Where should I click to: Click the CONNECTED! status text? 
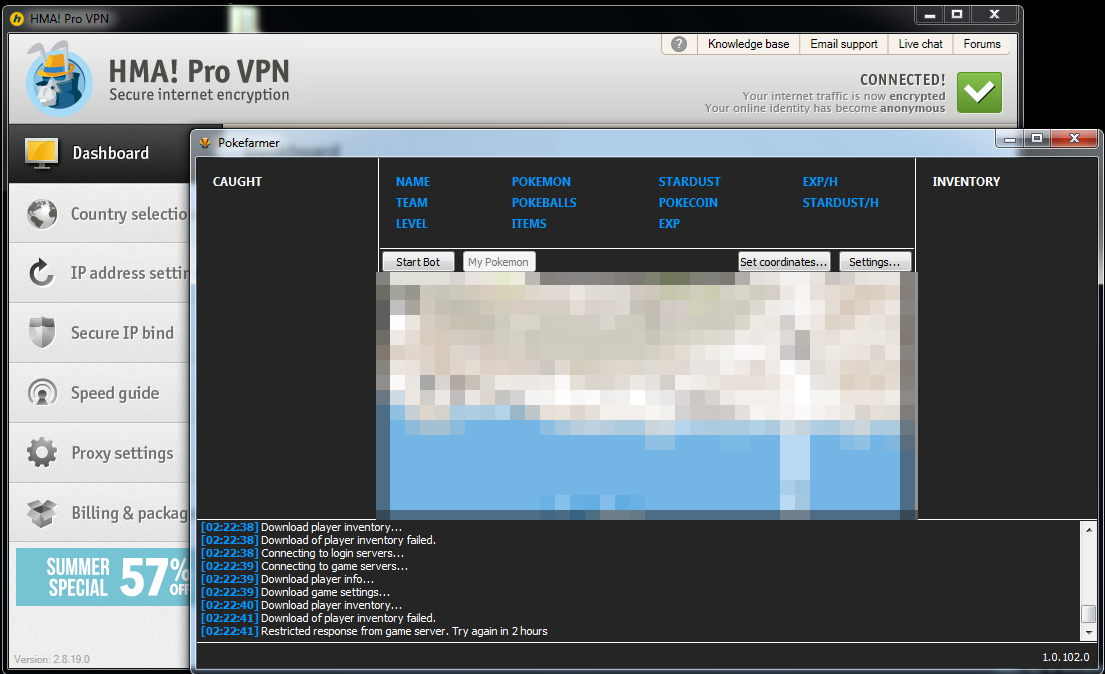(903, 80)
